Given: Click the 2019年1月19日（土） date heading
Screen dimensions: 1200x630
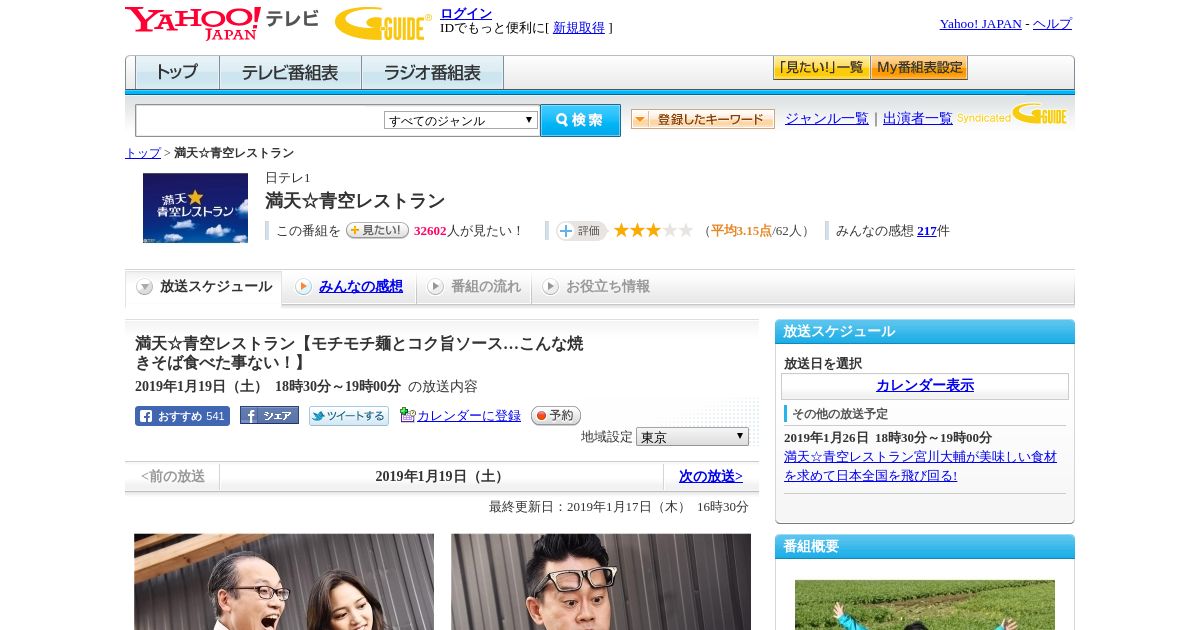Looking at the screenshot, I should 442,477.
